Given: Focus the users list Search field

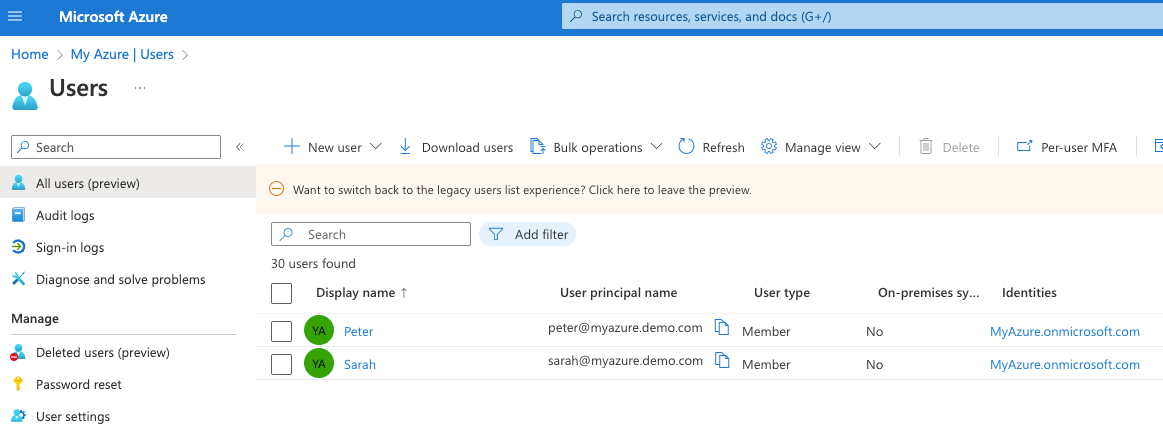Looking at the screenshot, I should (371, 234).
